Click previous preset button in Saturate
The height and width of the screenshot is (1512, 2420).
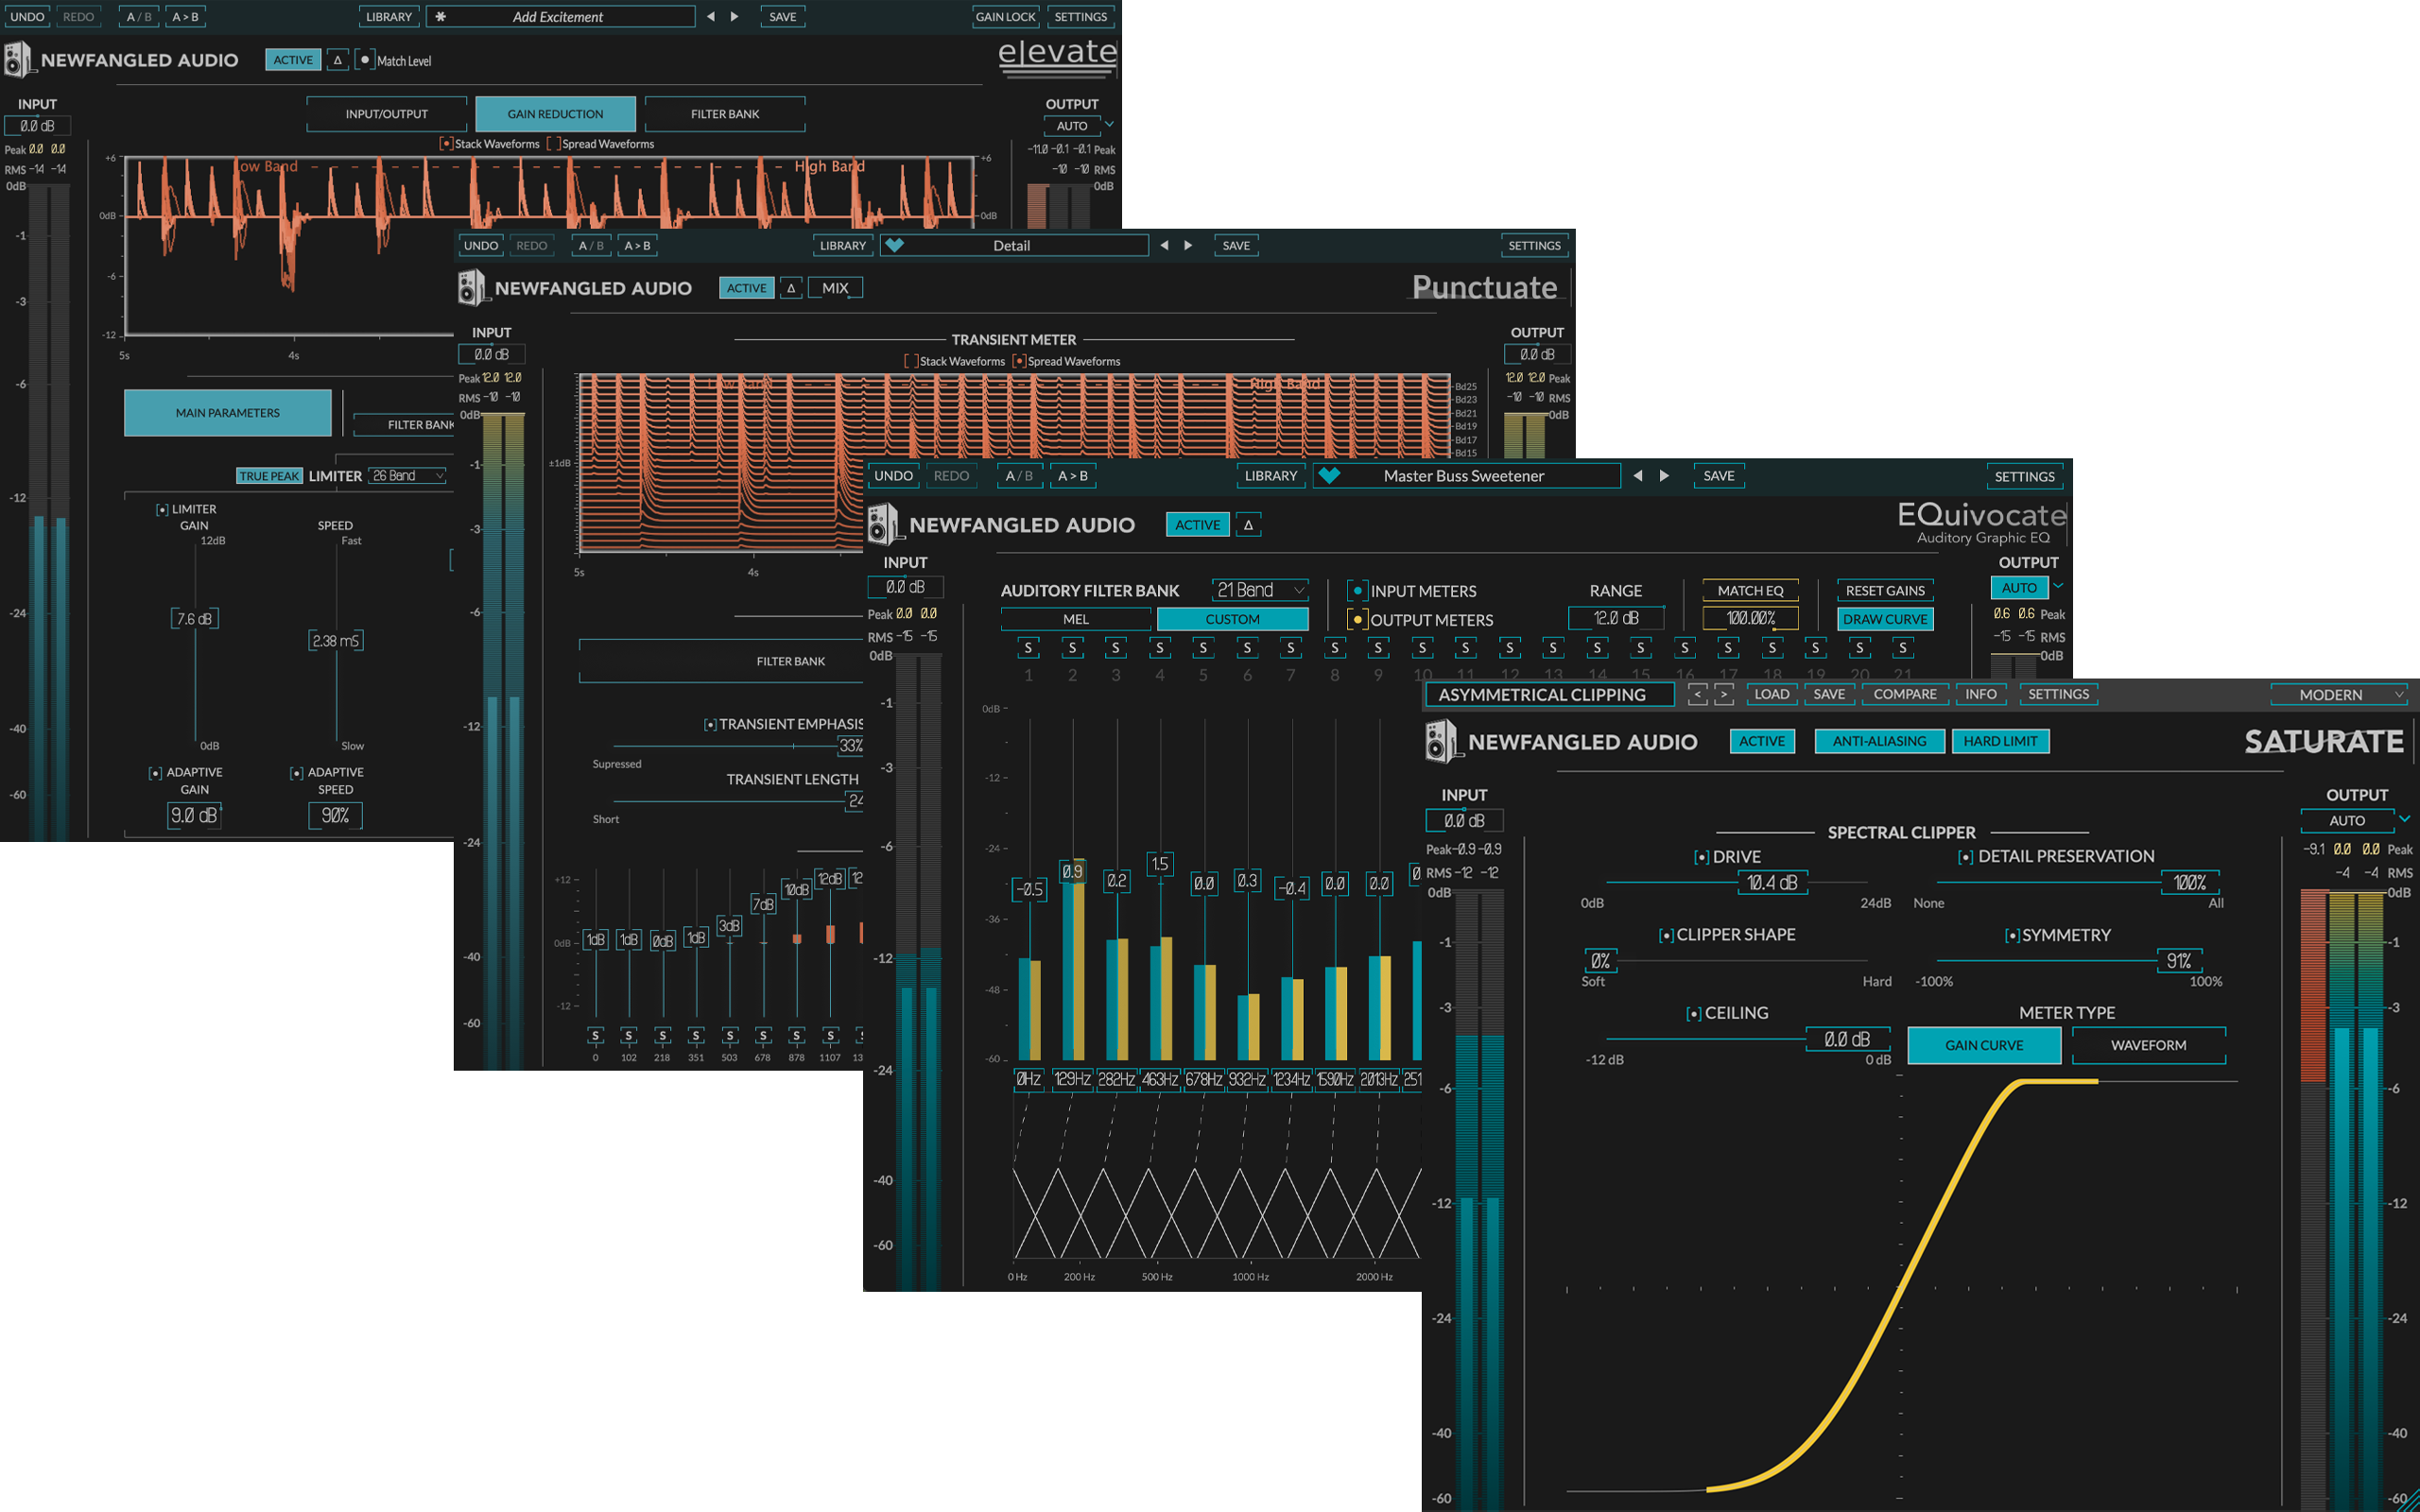(x=1697, y=694)
